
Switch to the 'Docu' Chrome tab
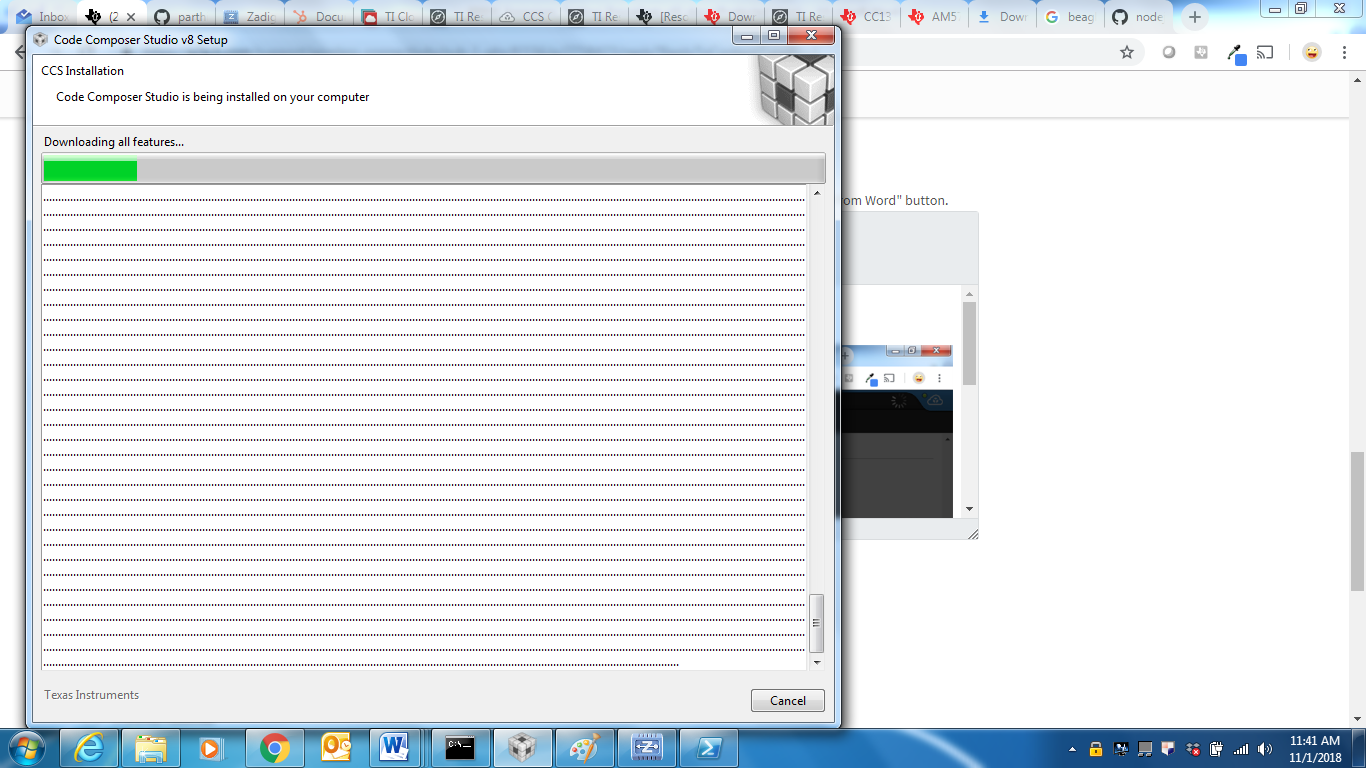coord(317,17)
